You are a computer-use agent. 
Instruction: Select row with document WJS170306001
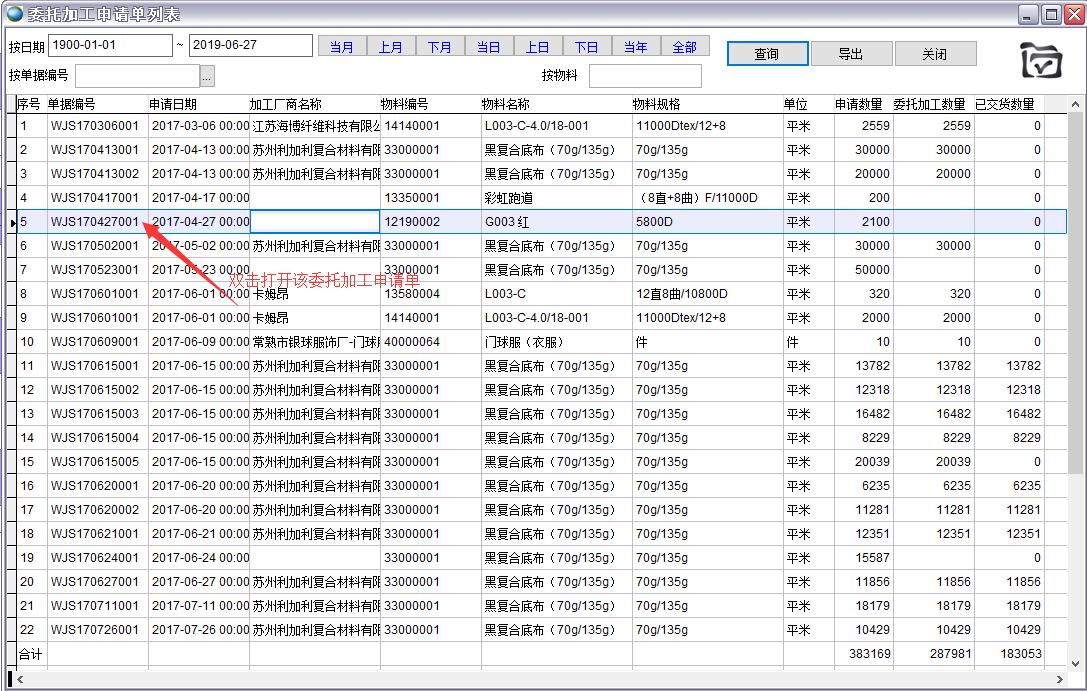point(97,126)
